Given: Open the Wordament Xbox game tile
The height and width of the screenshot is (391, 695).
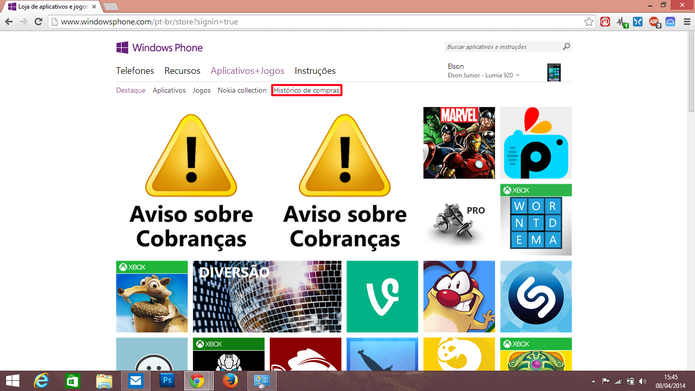Looking at the screenshot, I should pyautogui.click(x=536, y=219).
